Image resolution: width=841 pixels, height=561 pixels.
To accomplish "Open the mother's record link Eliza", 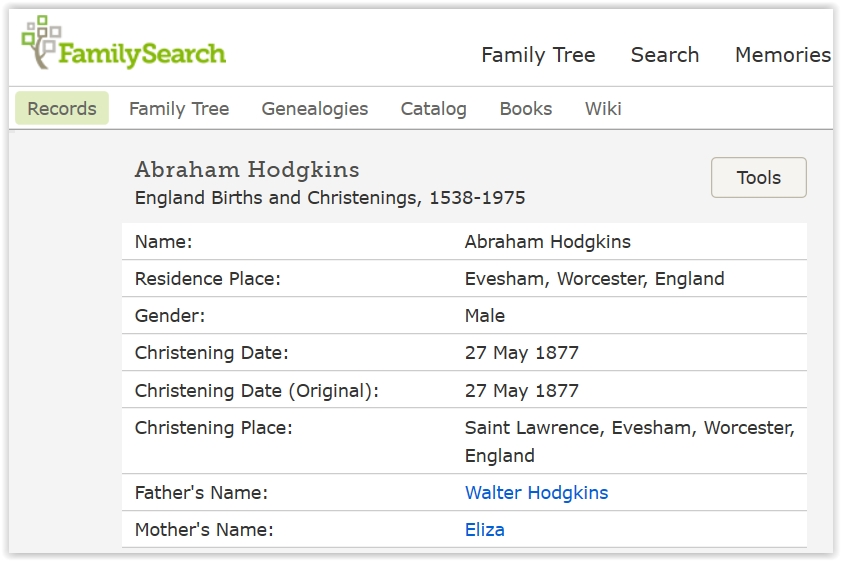I will tap(485, 530).
